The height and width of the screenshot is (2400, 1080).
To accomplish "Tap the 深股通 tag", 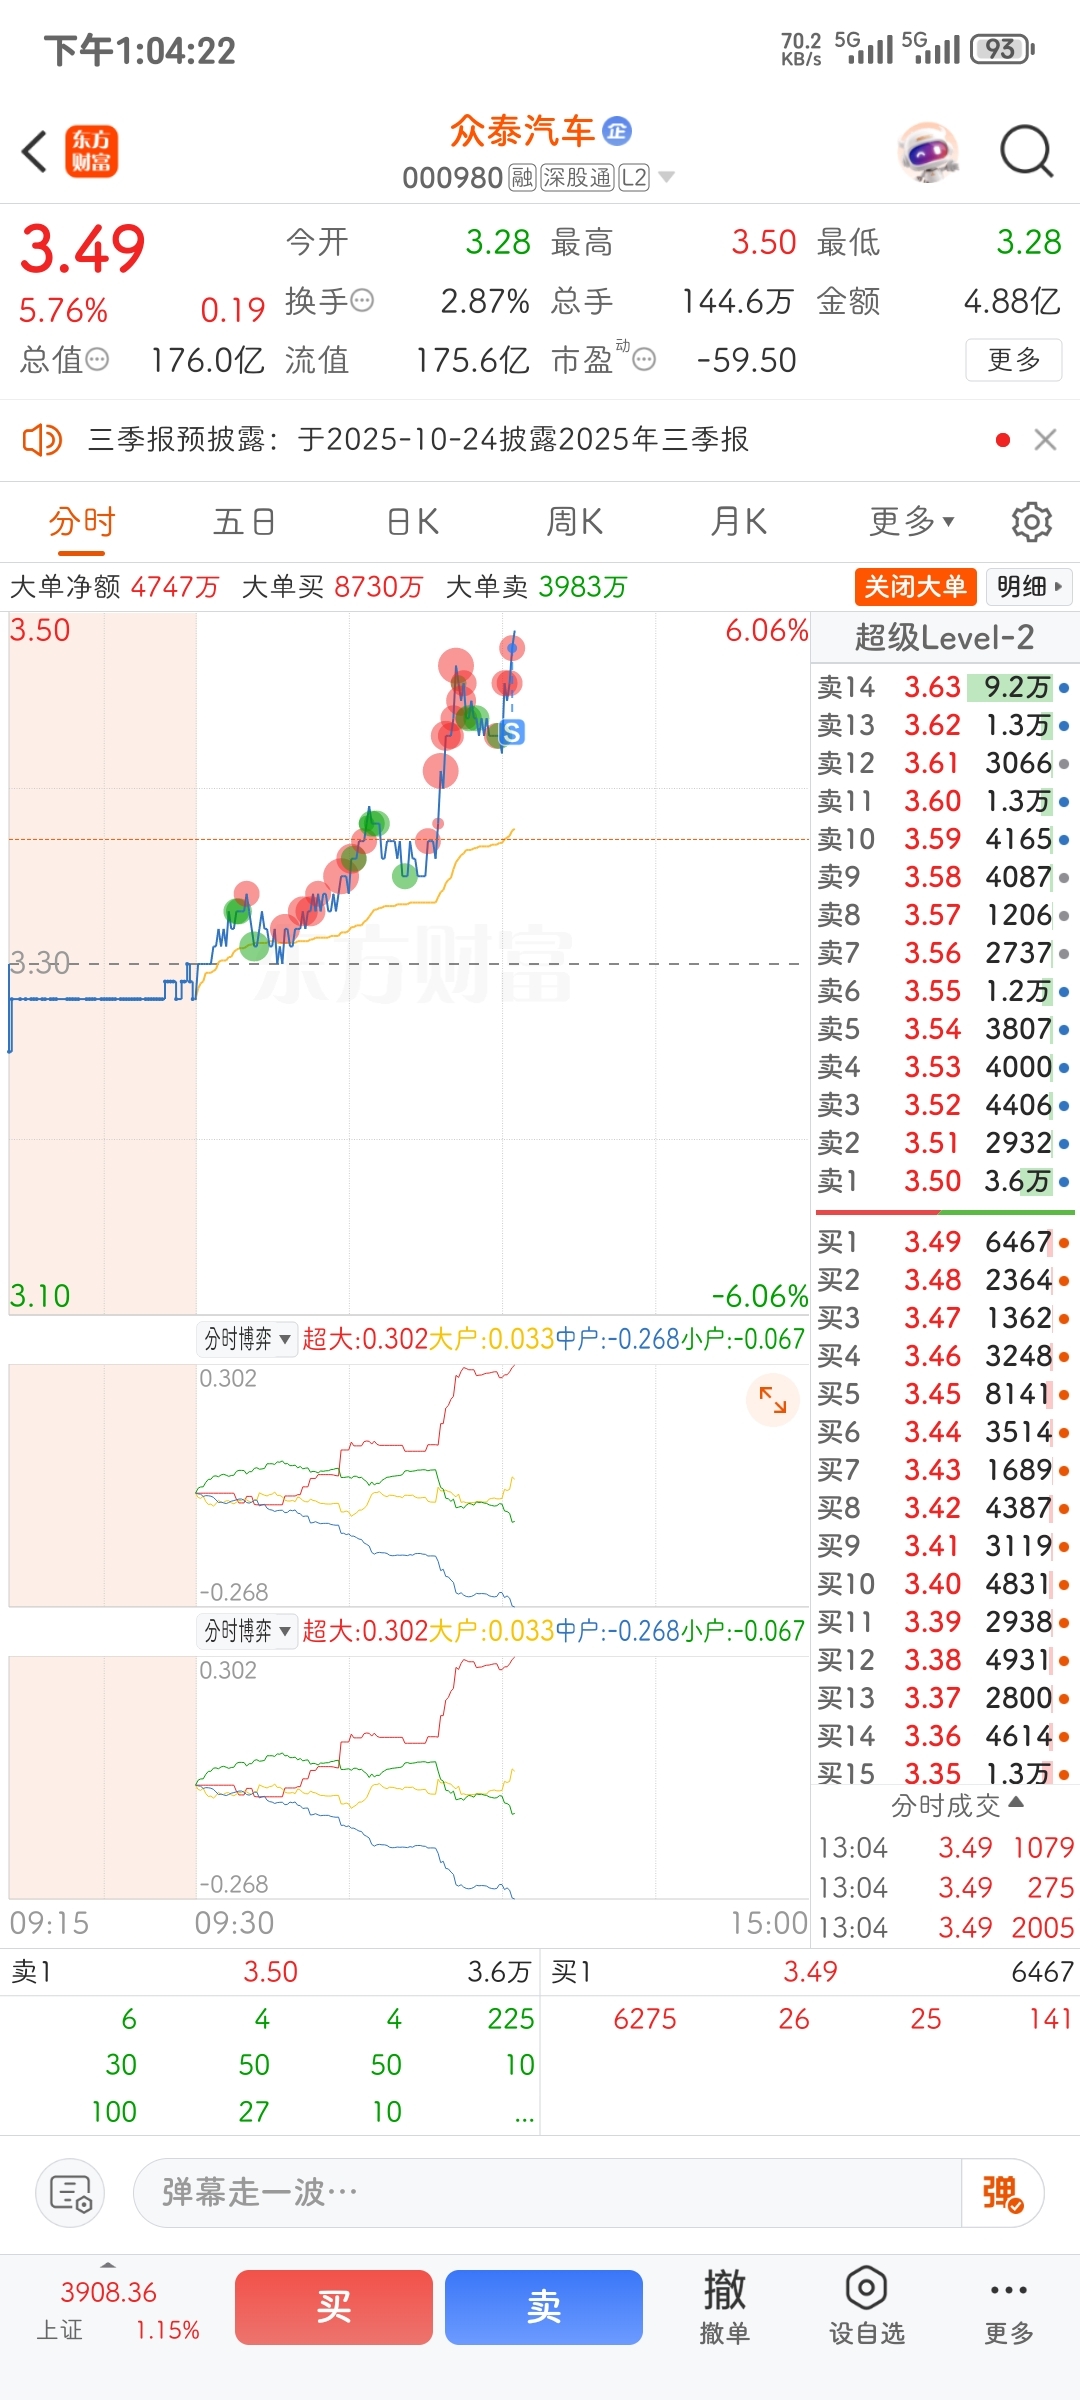I will click(577, 178).
